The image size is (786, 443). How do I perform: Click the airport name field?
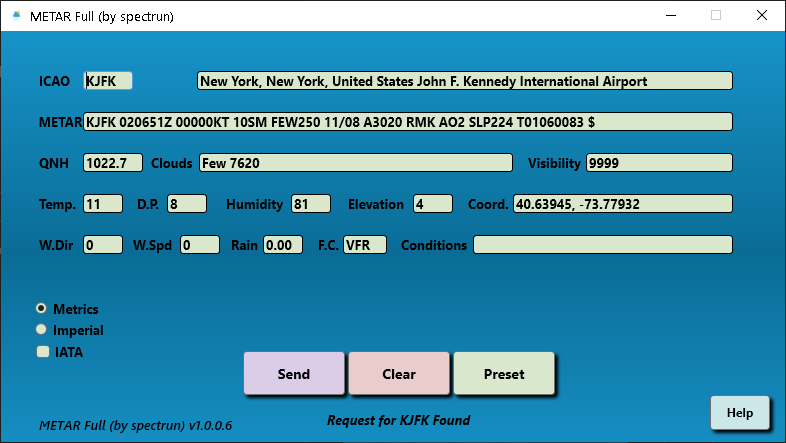(x=465, y=81)
